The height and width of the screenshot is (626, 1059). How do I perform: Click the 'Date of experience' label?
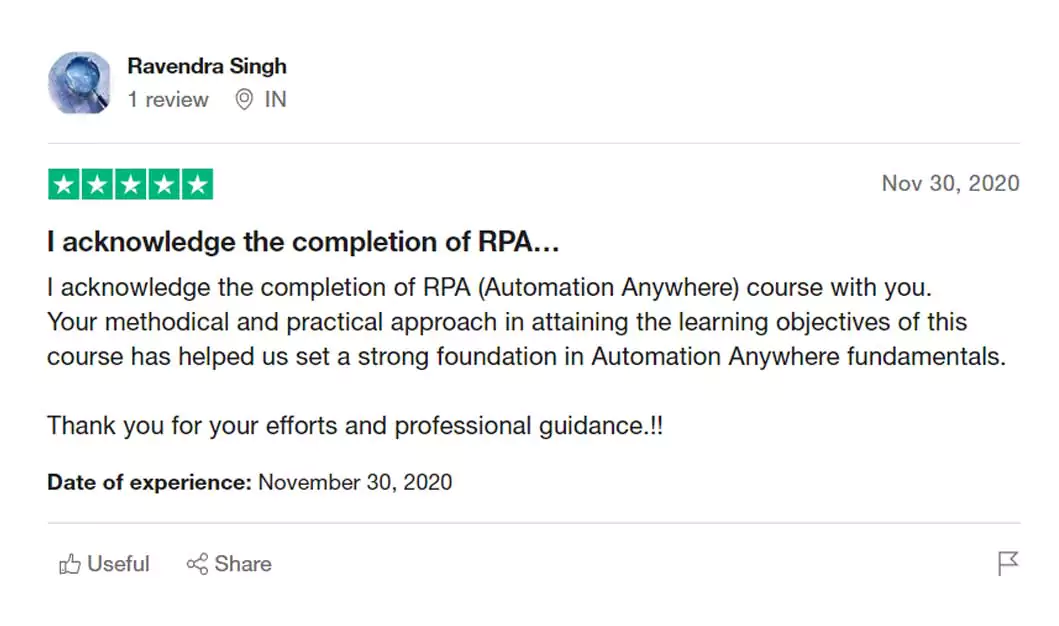[x=149, y=482]
